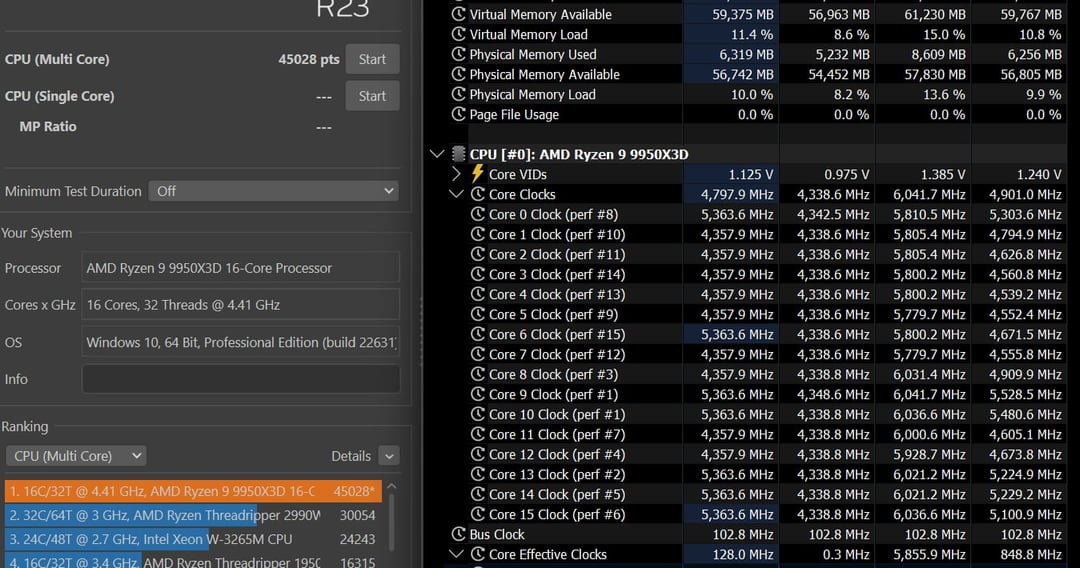Click the Core 3 Clock icon
1080x568 pixels.
477,273
